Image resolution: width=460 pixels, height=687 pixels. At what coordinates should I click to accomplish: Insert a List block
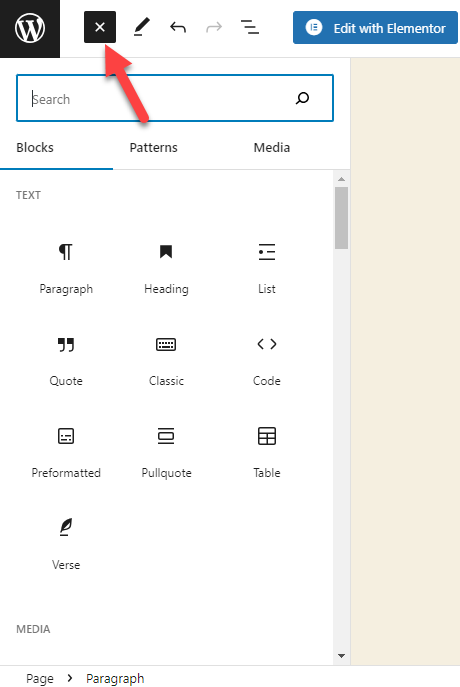click(x=266, y=269)
